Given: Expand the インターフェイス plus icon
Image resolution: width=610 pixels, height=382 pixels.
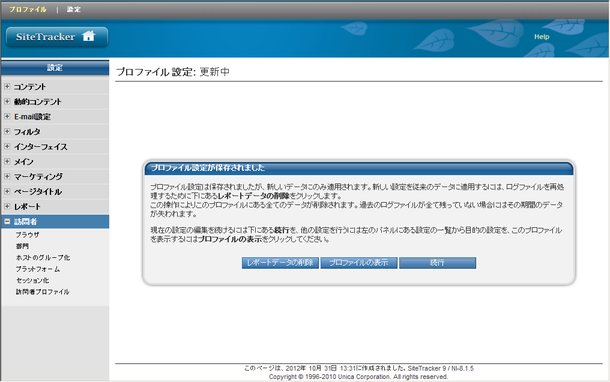Looking at the screenshot, I should click(x=7, y=146).
